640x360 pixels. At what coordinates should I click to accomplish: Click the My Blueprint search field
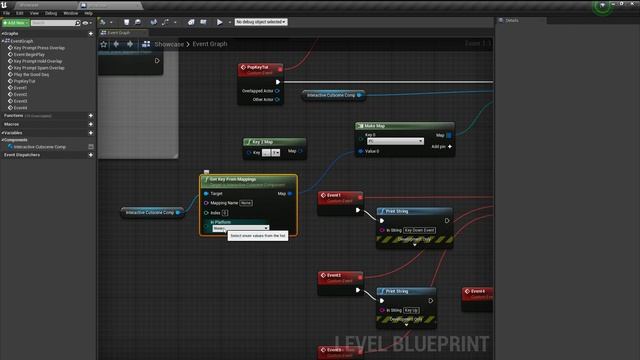53,23
